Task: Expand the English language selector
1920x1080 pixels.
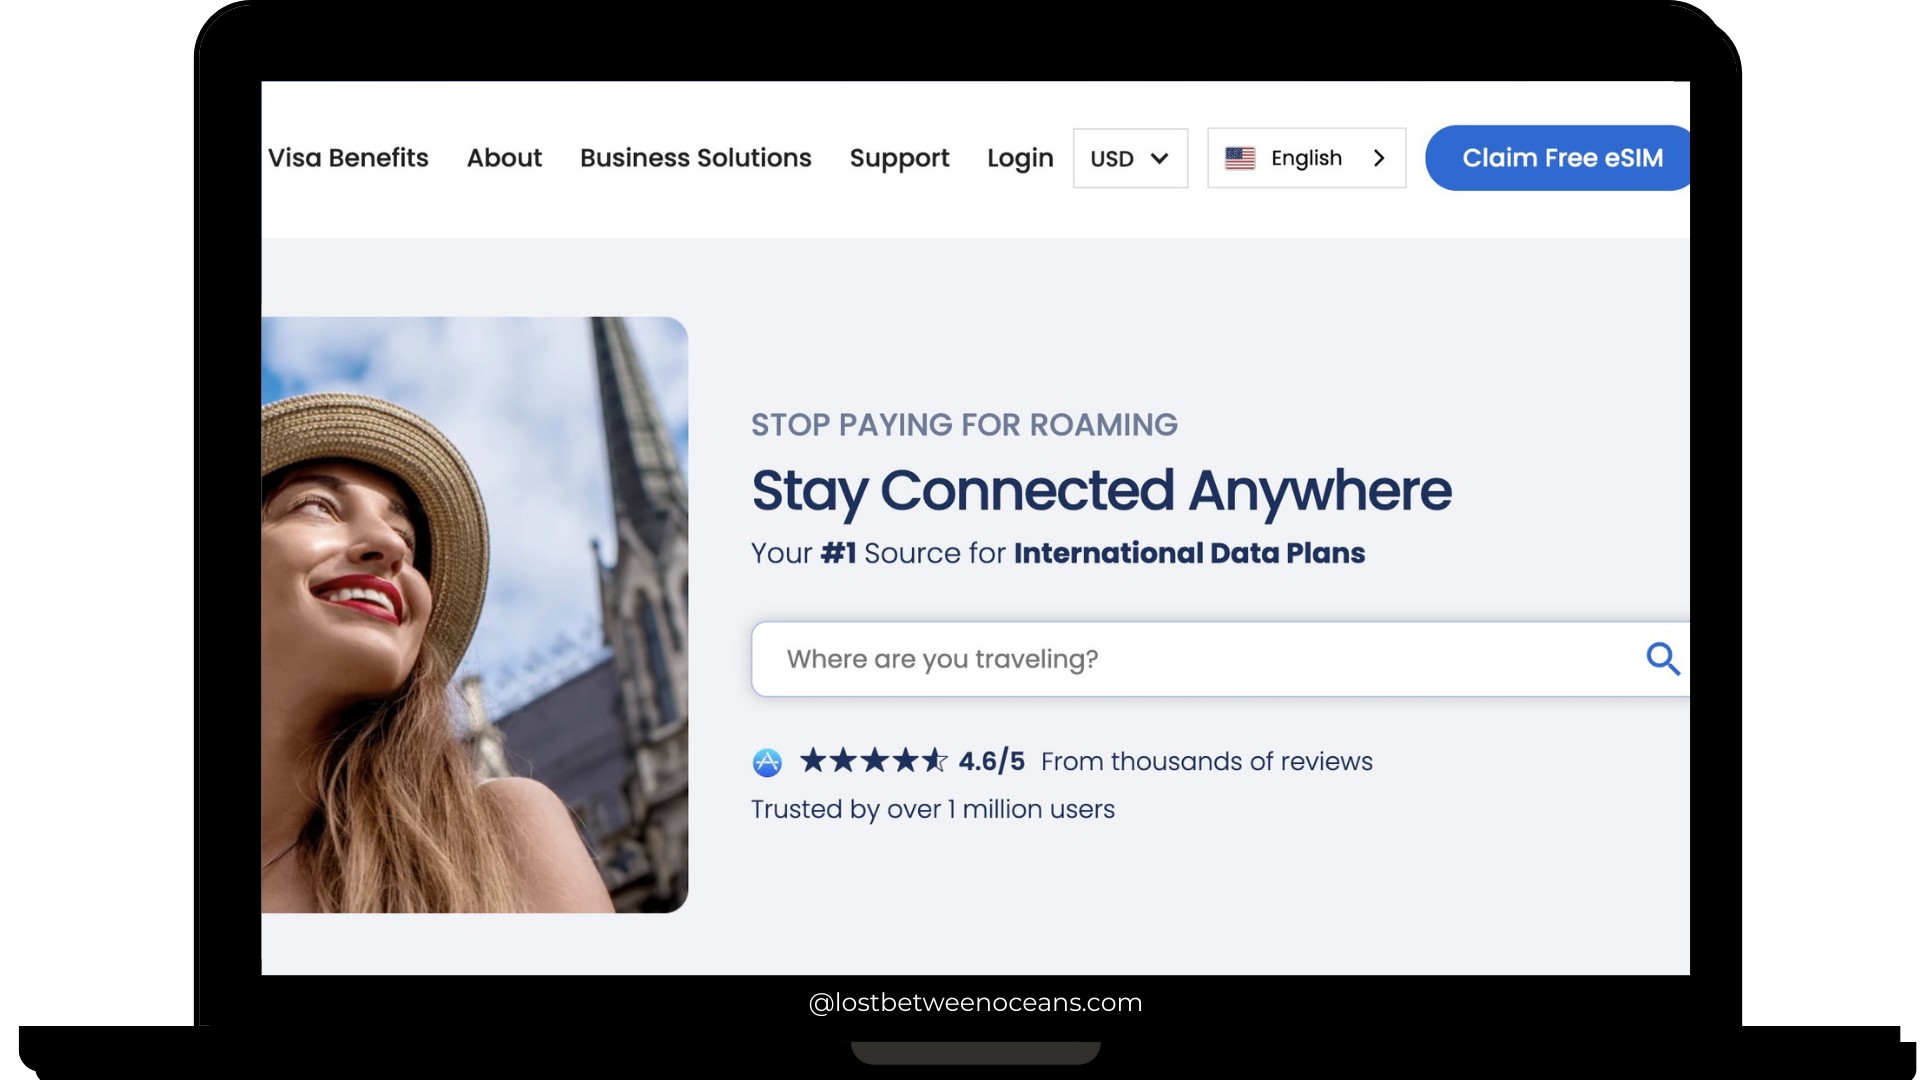Action: [1305, 157]
